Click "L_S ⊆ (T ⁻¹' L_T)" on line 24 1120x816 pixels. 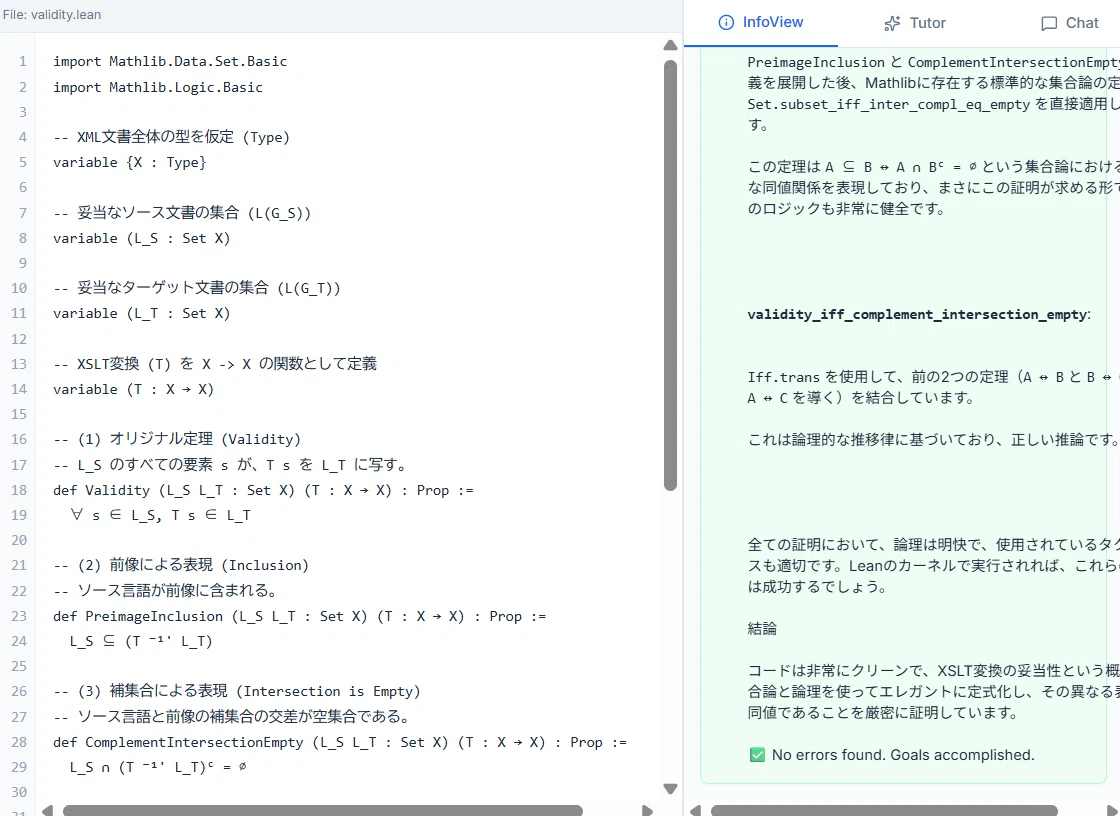(x=141, y=641)
